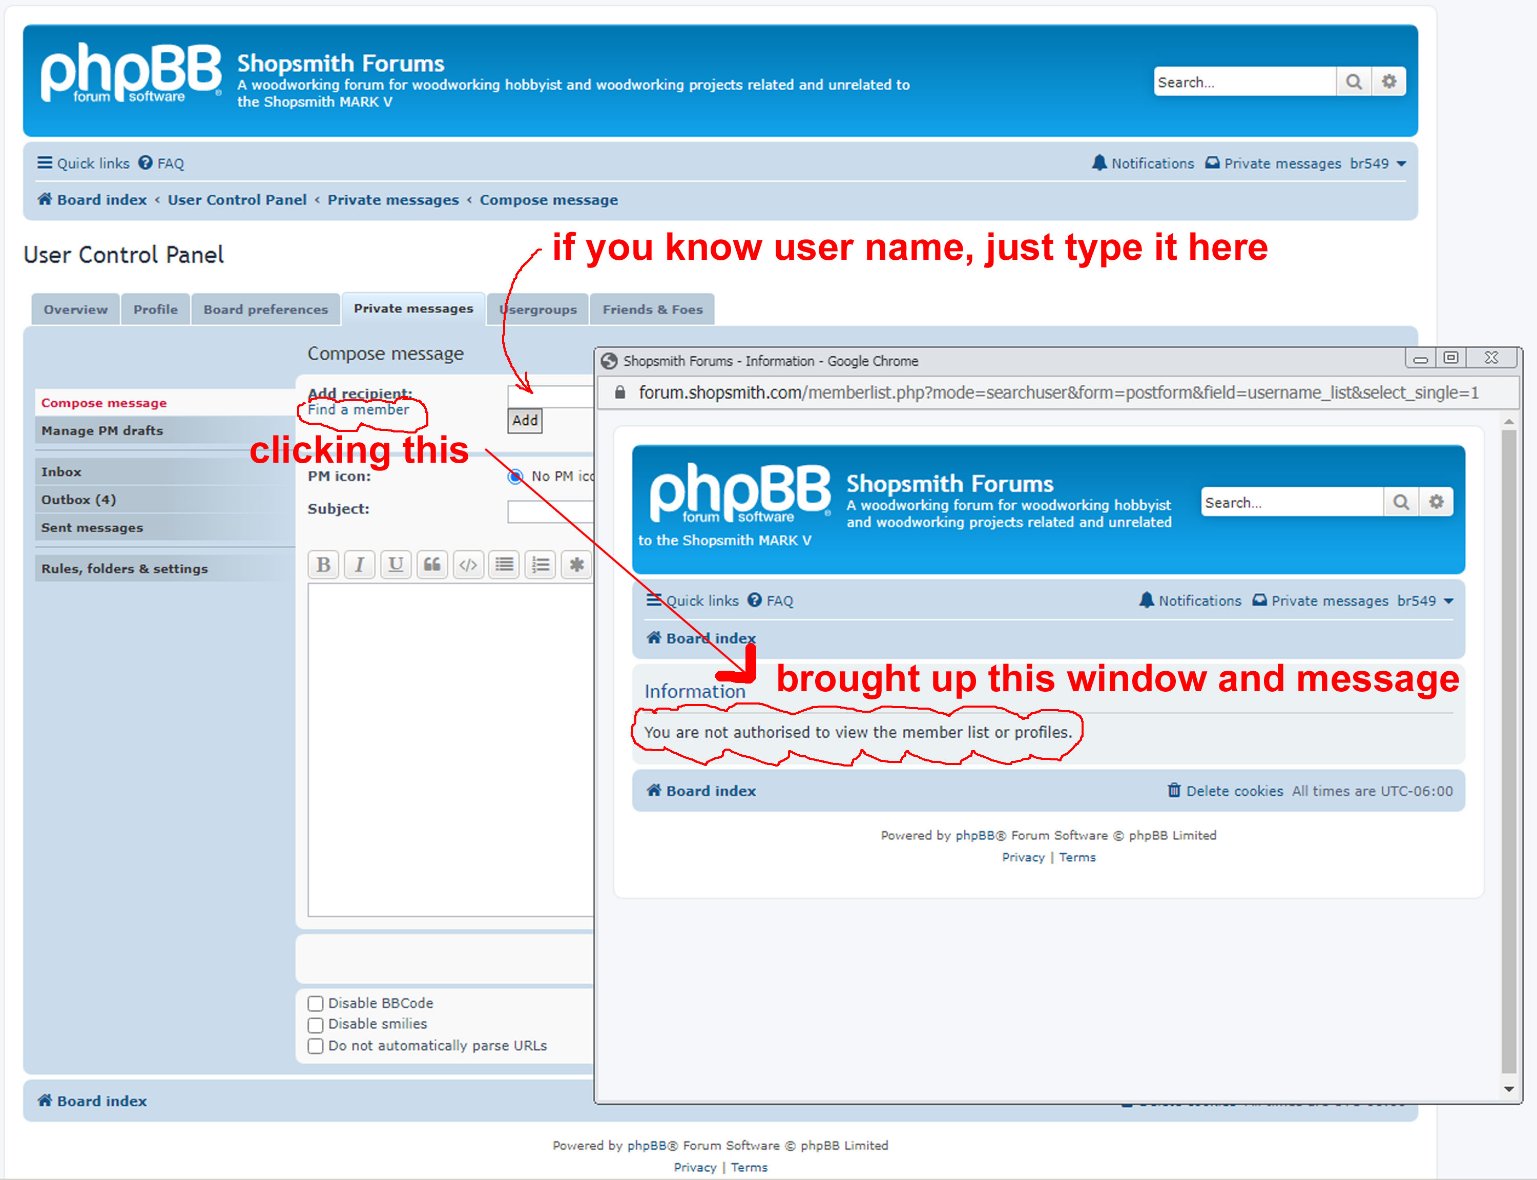Open Terms link in main page footer

pos(749,1168)
